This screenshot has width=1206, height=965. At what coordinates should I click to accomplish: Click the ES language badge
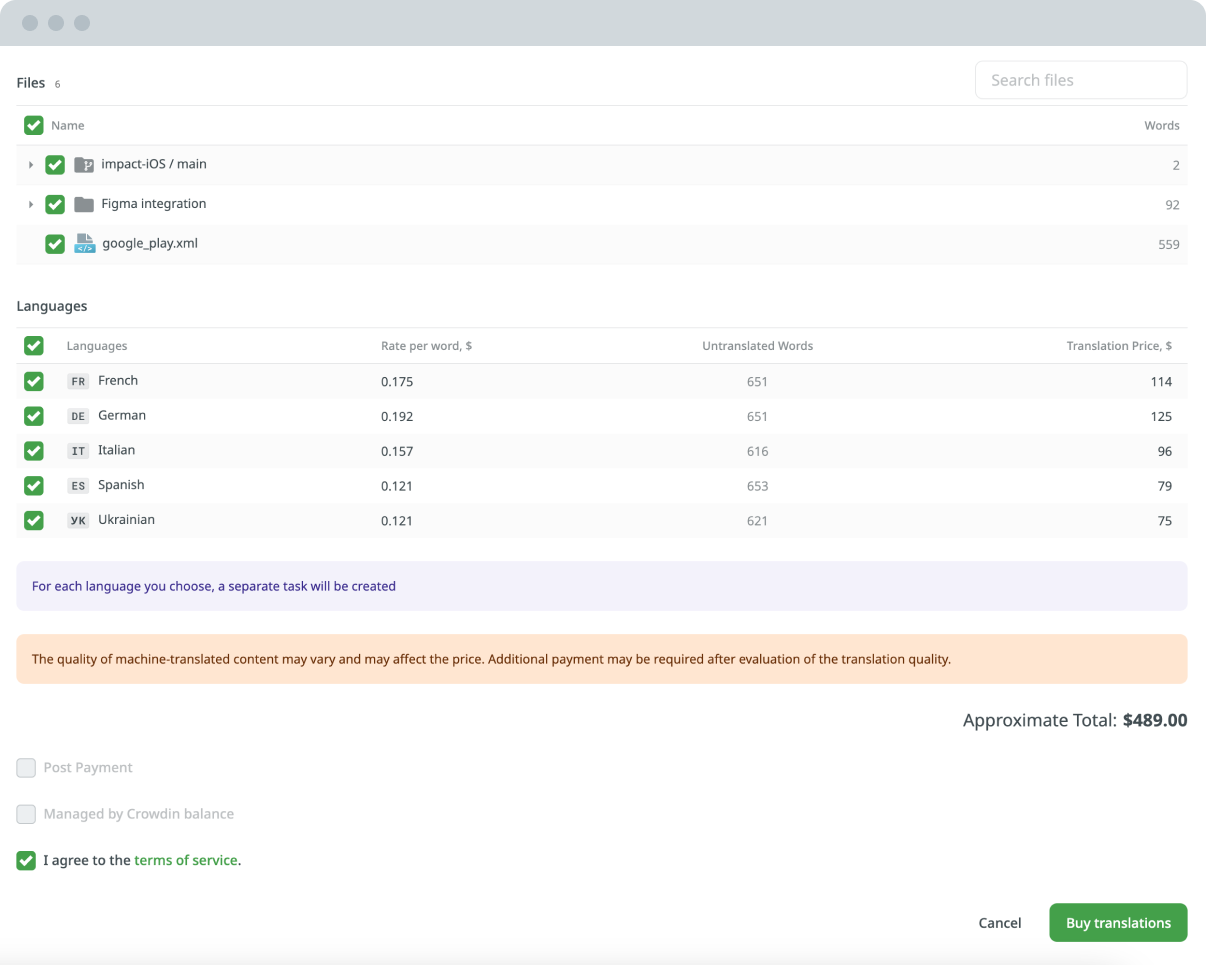pyautogui.click(x=78, y=486)
